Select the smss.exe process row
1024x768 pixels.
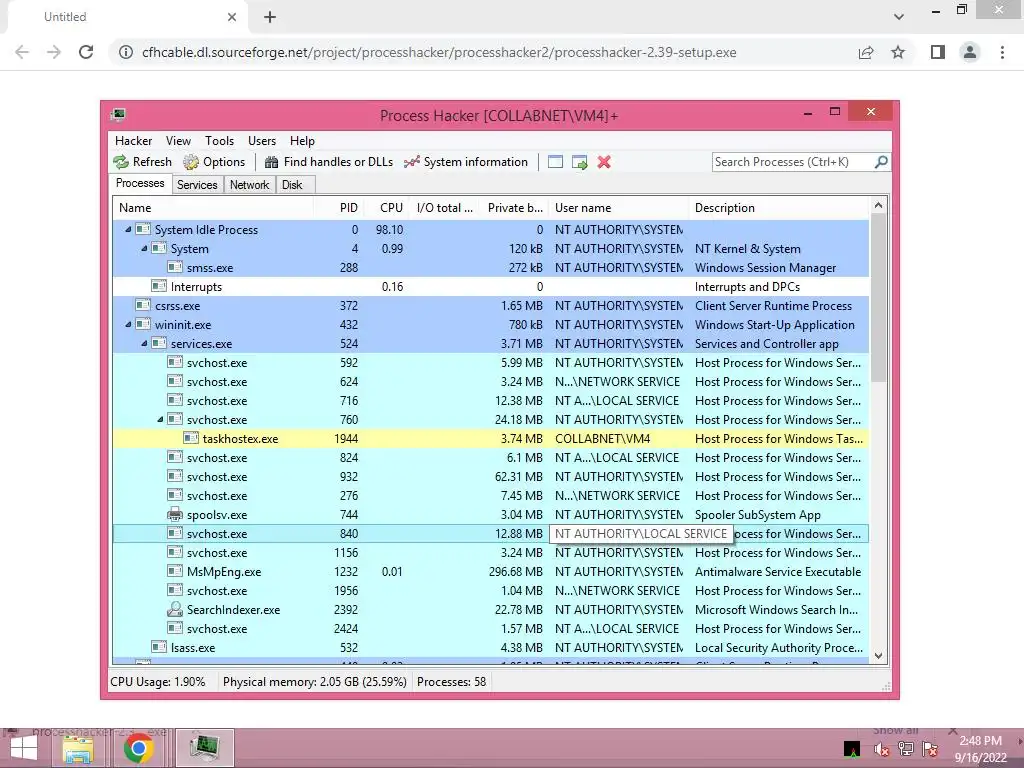coord(490,267)
